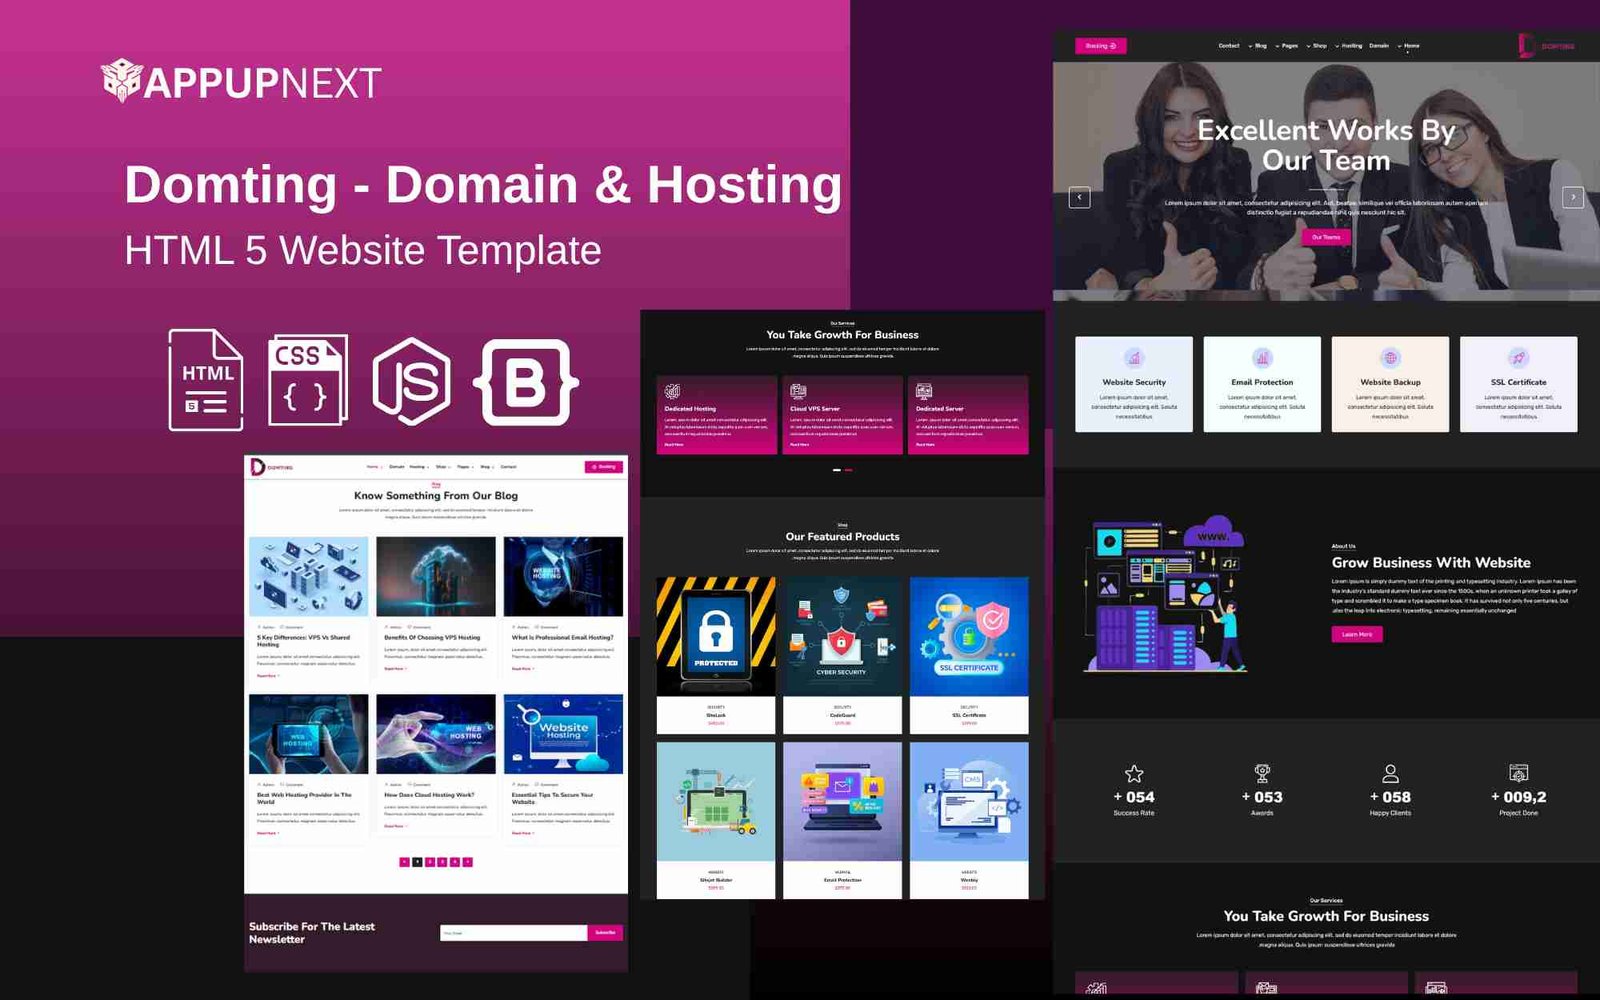Open the 5 Key Differences blog thumbnail
The width and height of the screenshot is (1600, 1000).
click(308, 577)
